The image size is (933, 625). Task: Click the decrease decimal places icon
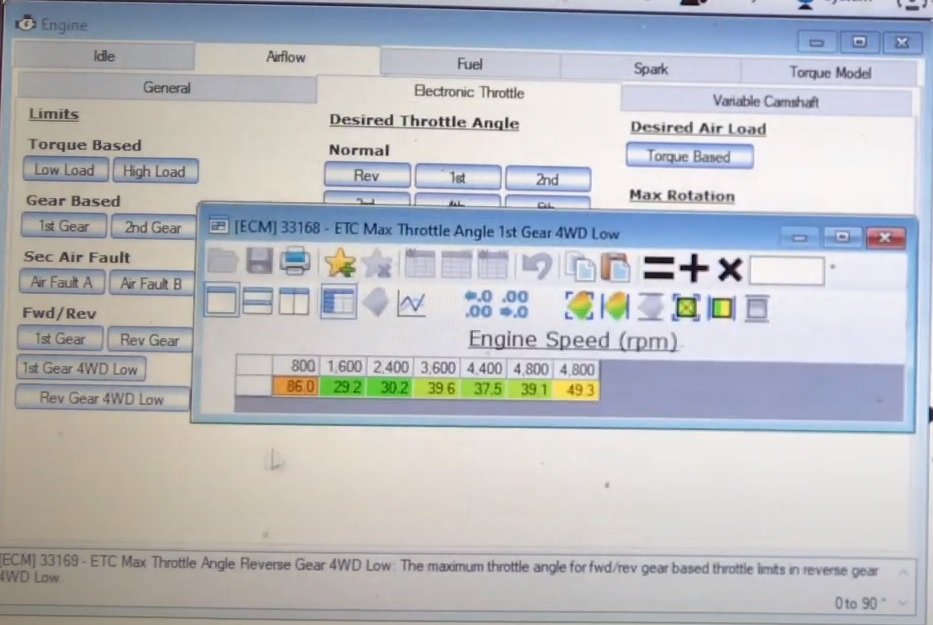coord(478,304)
